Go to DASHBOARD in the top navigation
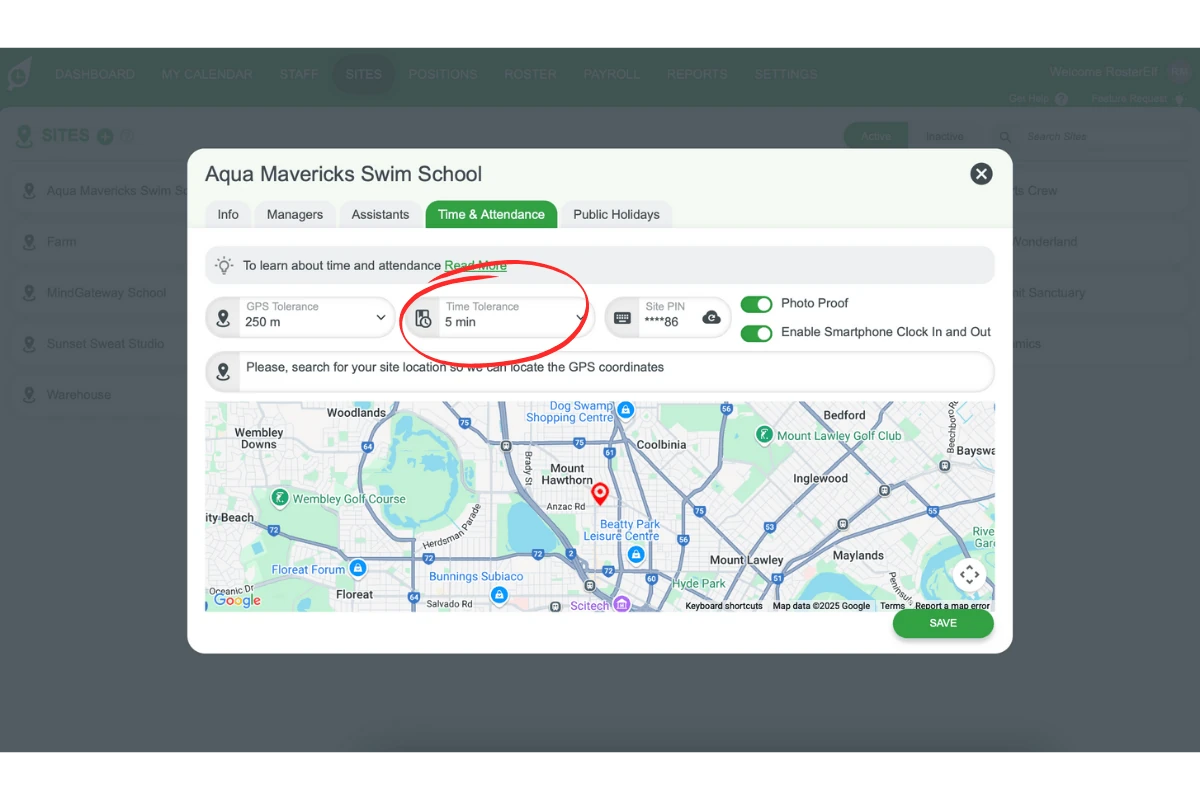 pyautogui.click(x=95, y=74)
